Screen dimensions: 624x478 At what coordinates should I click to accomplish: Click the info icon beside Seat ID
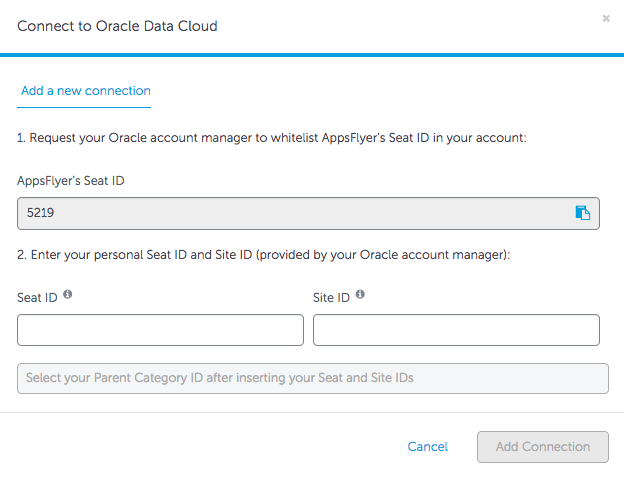[x=68, y=295]
